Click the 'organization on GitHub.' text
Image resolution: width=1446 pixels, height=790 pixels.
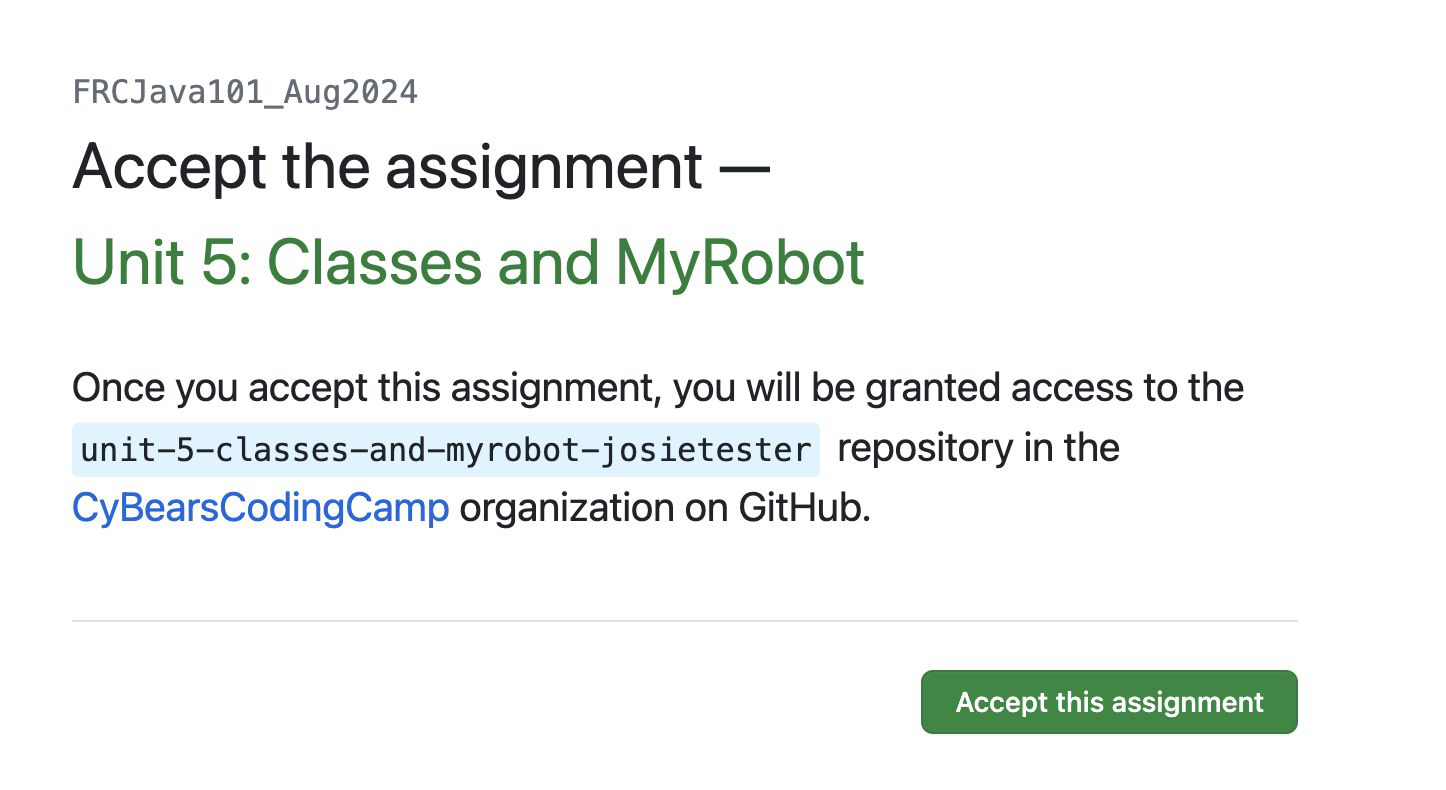[665, 509]
